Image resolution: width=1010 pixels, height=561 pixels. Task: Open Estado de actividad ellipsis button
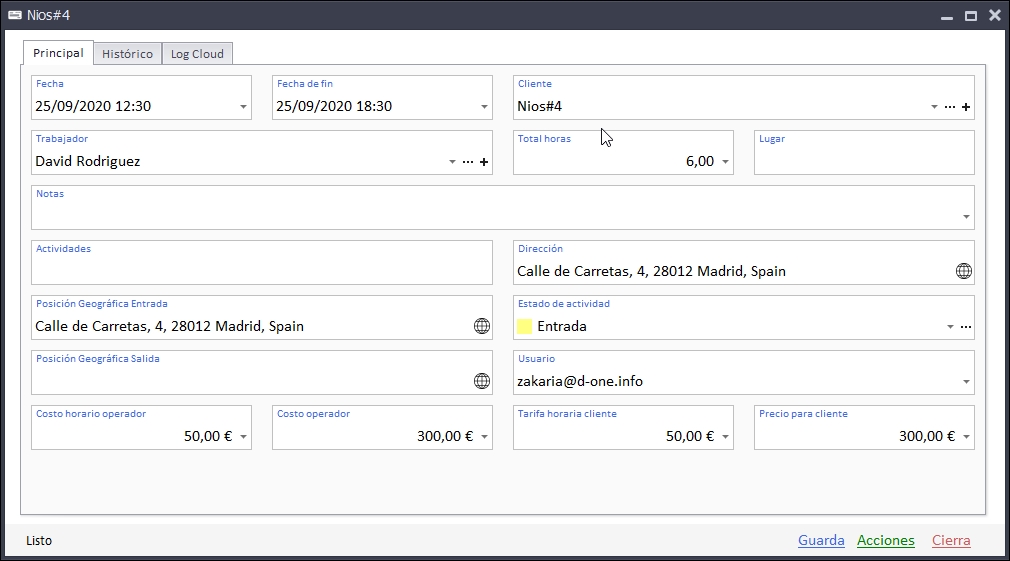pyautogui.click(x=966, y=327)
